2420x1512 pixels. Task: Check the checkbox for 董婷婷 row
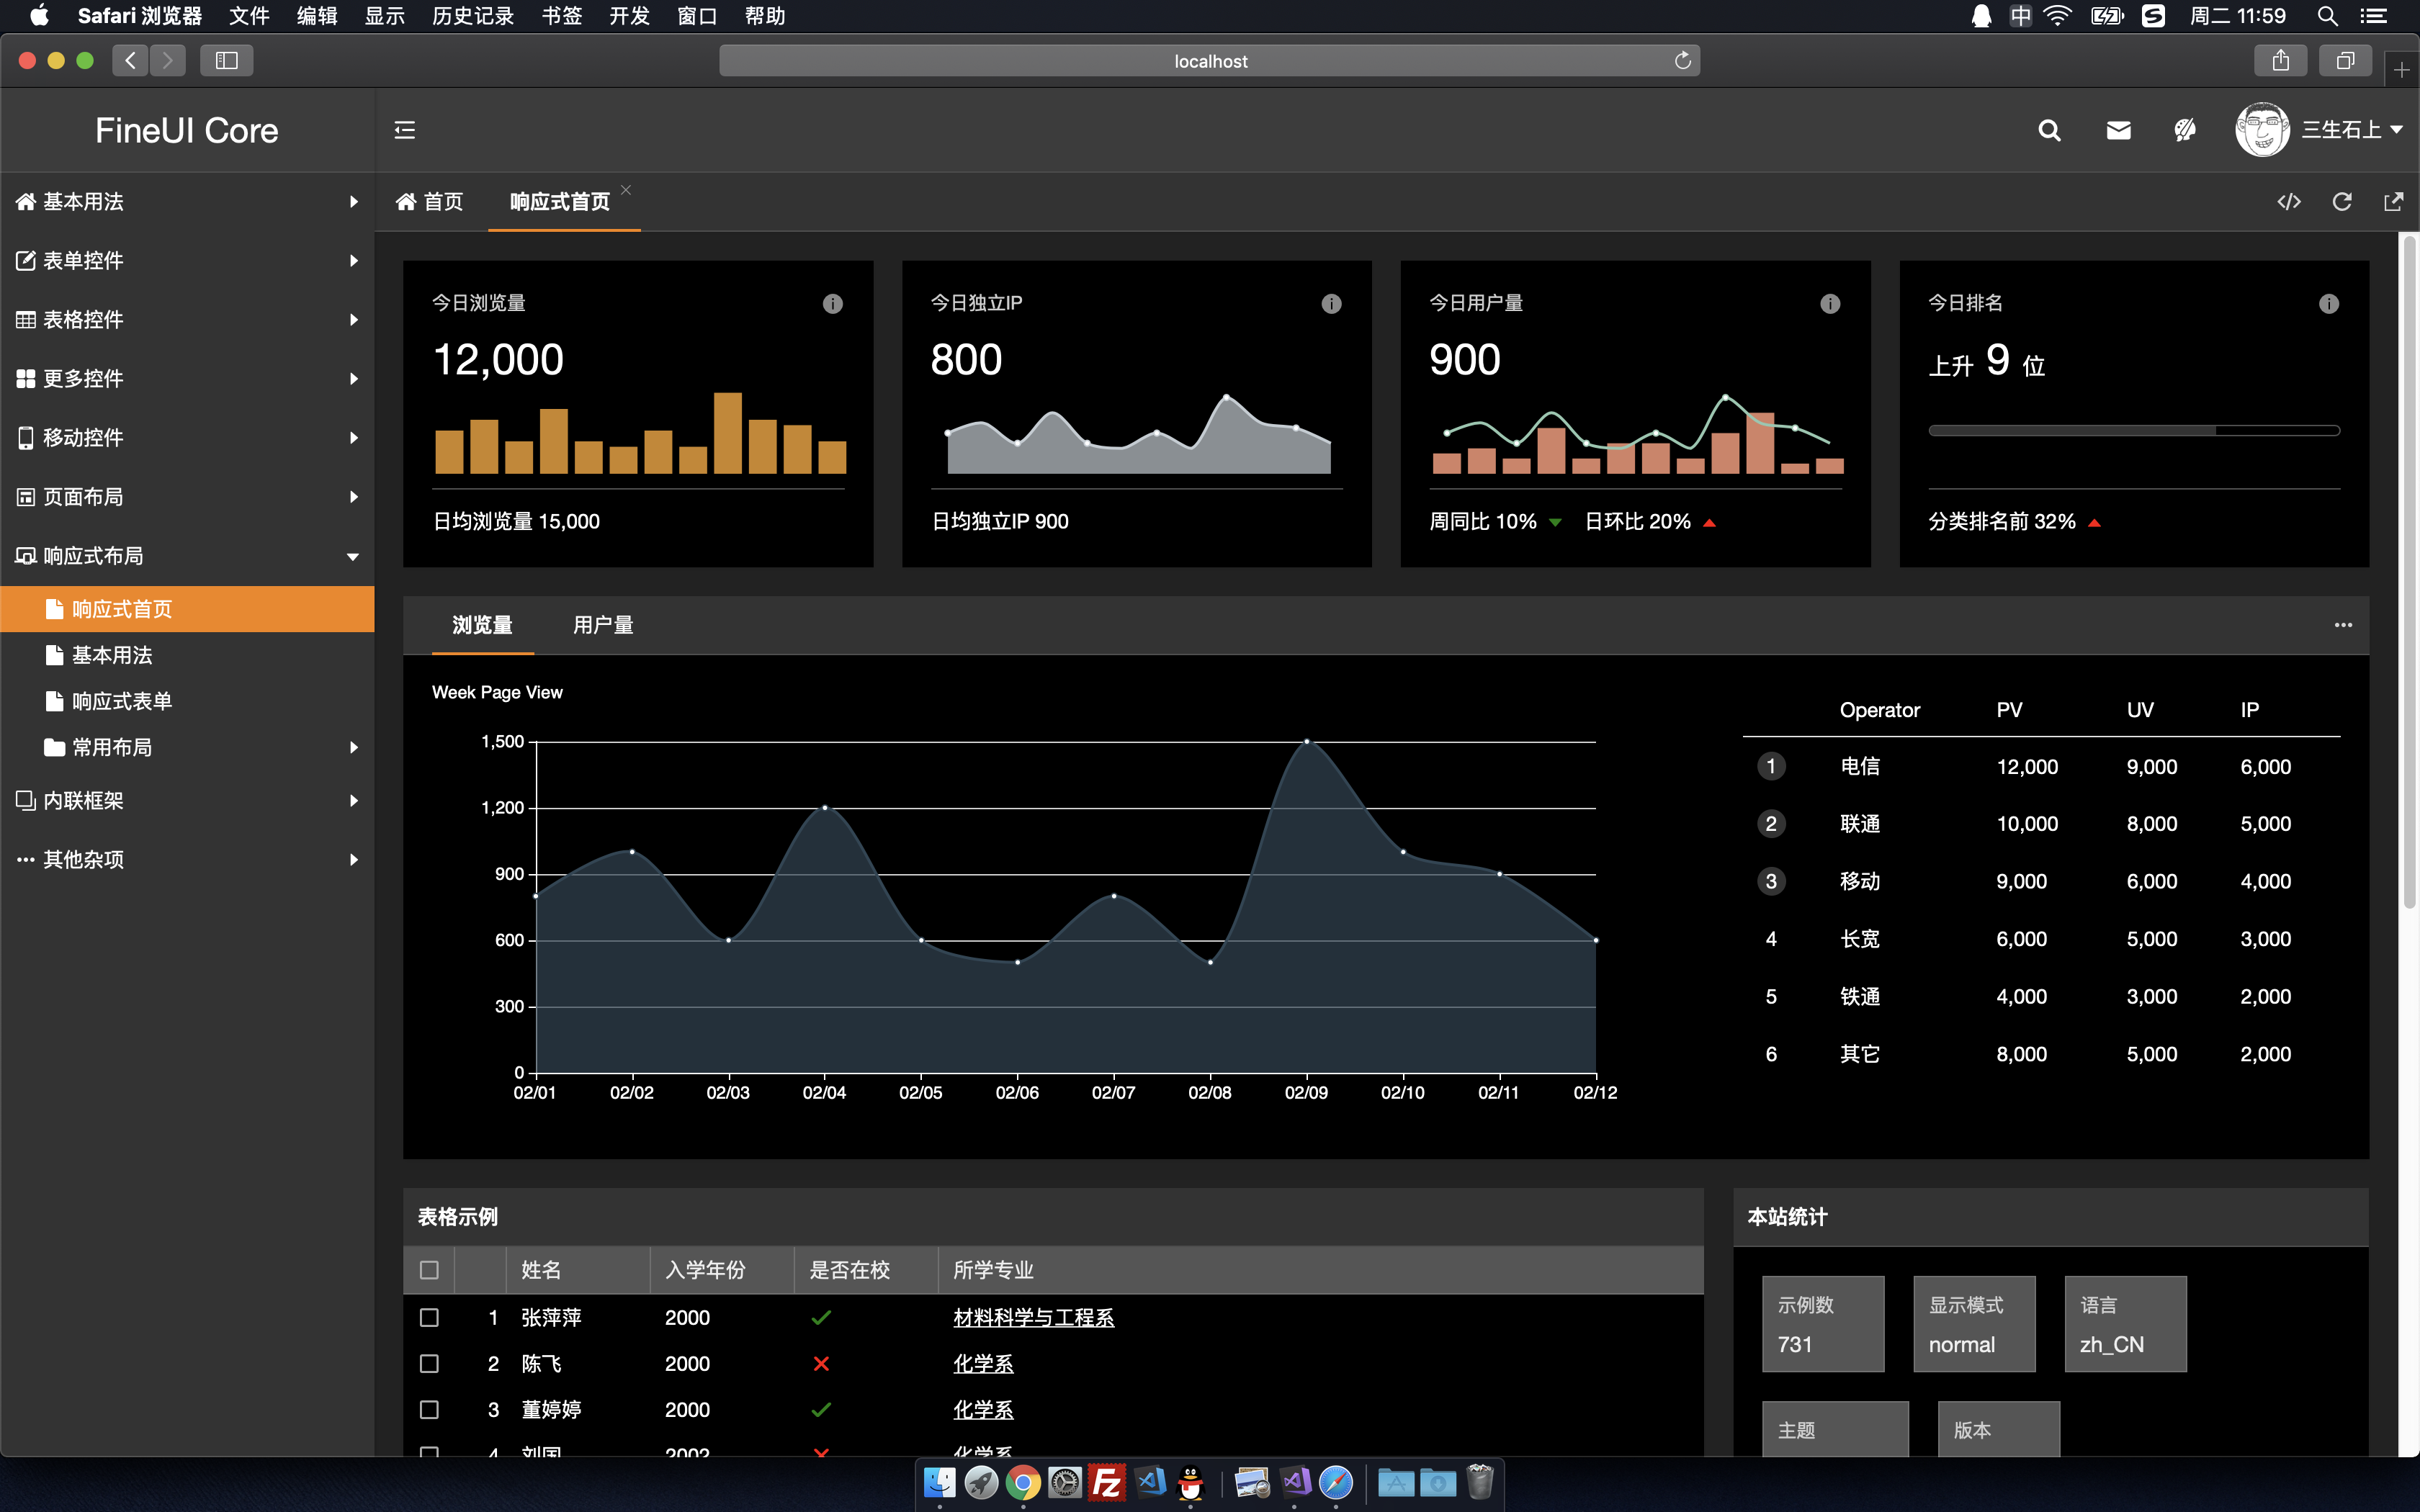(x=429, y=1409)
